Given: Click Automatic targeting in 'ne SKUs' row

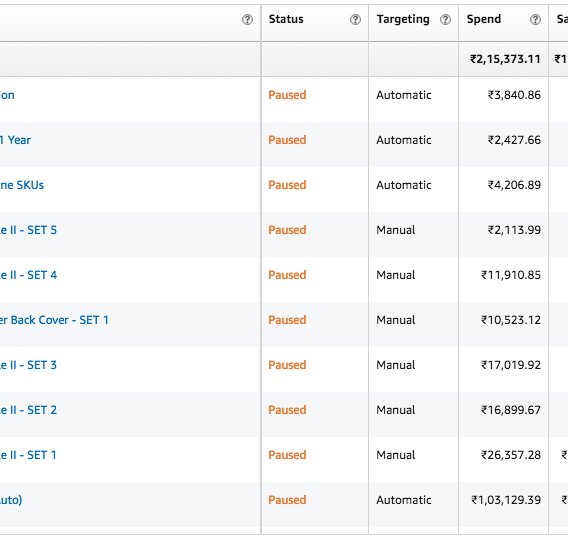Looking at the screenshot, I should point(404,185).
